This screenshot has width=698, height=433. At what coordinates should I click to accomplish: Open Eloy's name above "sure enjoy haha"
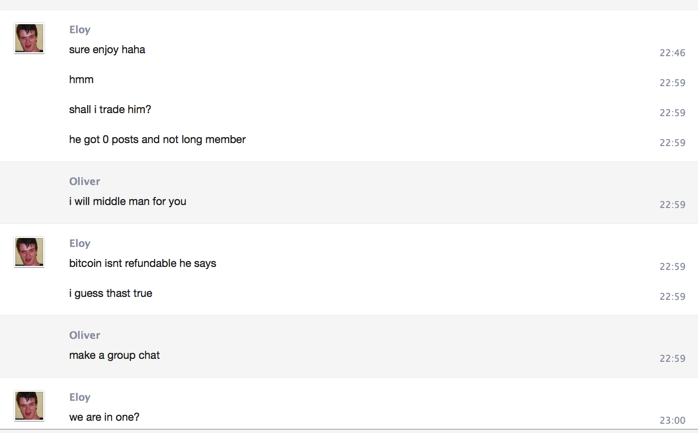pos(80,30)
